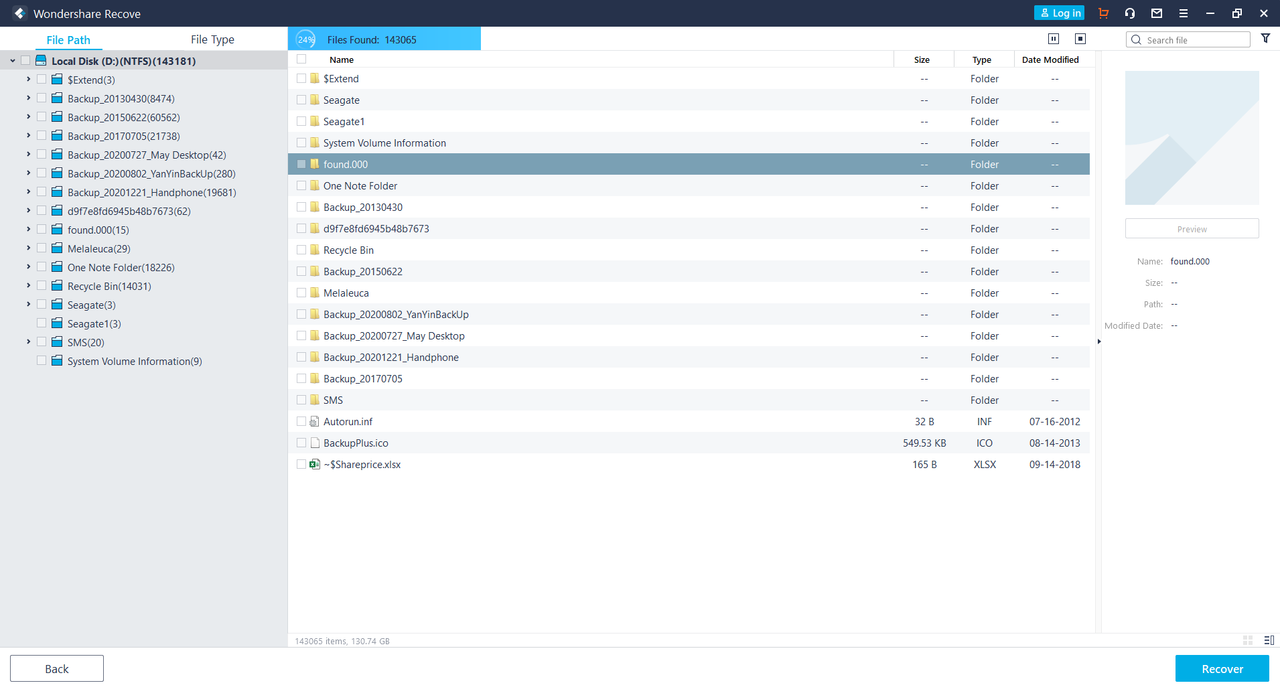Image resolution: width=1280 pixels, height=689 pixels.
Task: Click the Preview button
Action: [1192, 229]
